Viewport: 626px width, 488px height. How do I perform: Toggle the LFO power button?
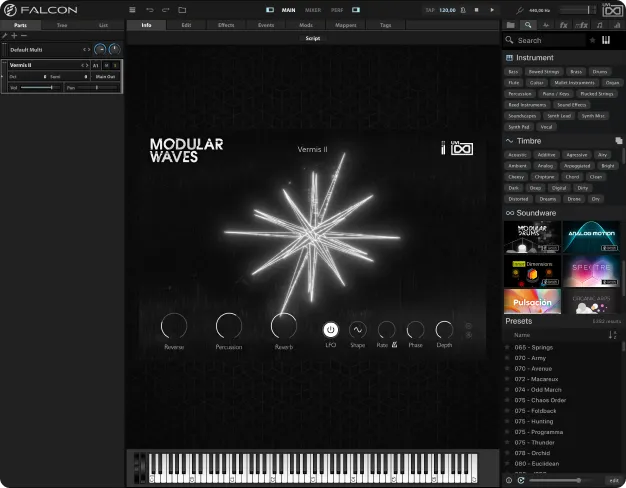pyautogui.click(x=330, y=329)
